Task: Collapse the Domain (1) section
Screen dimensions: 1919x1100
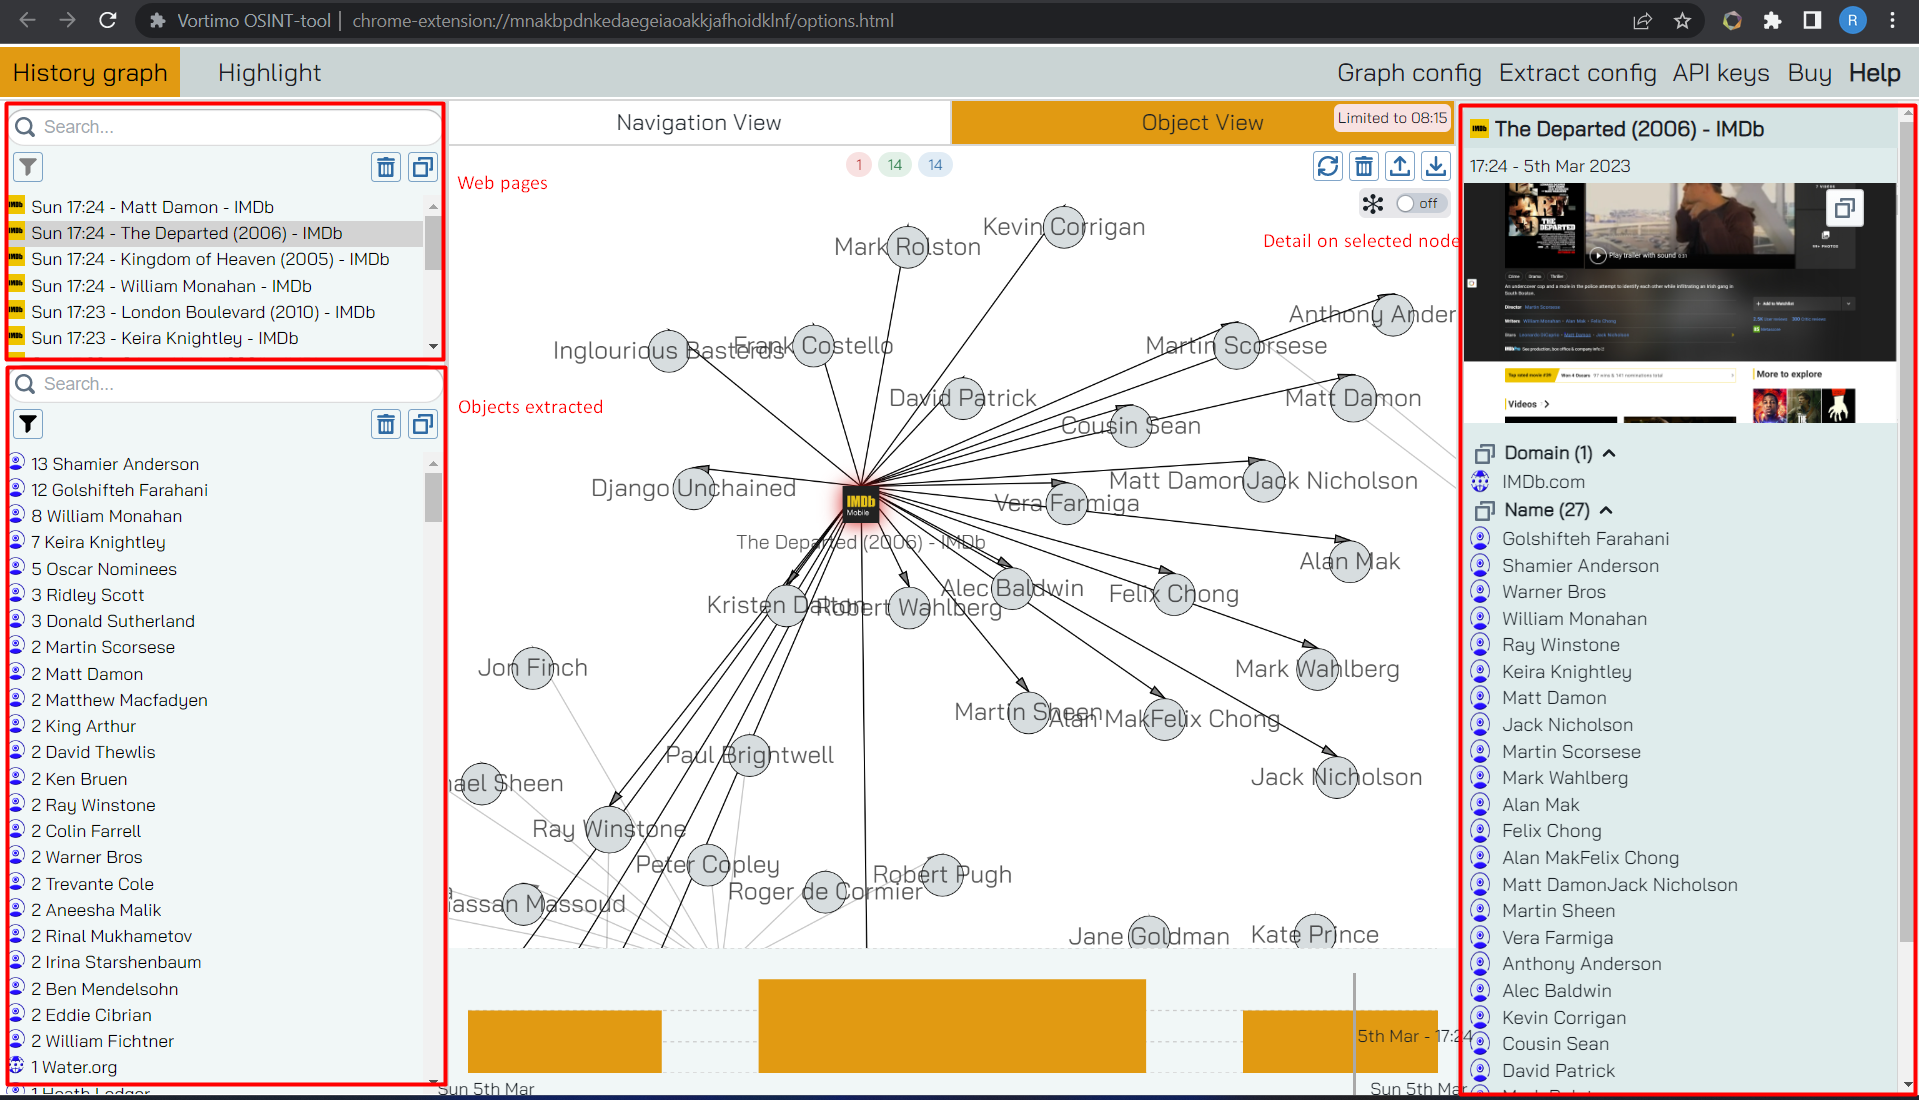Action: [1609, 454]
